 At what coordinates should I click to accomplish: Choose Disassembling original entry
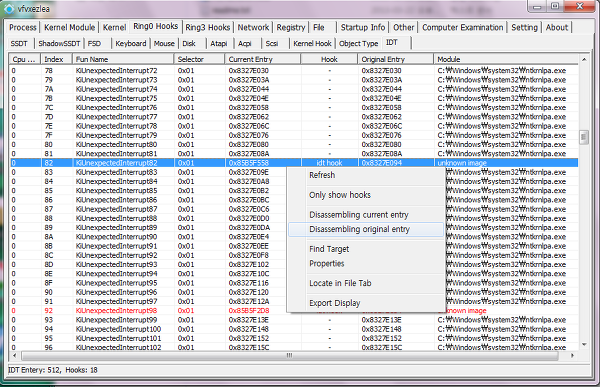tap(365, 229)
